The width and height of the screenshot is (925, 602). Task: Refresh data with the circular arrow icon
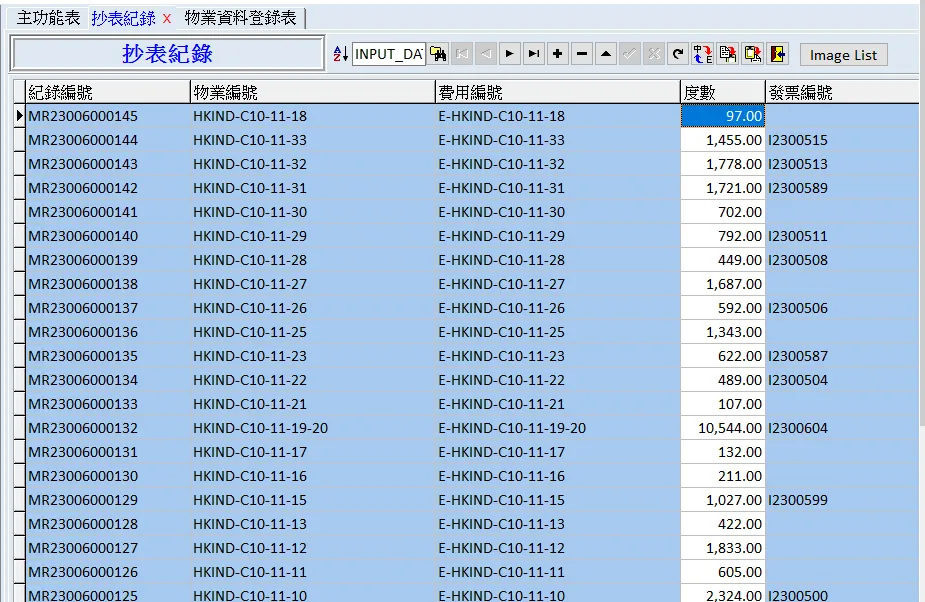pyautogui.click(x=678, y=54)
